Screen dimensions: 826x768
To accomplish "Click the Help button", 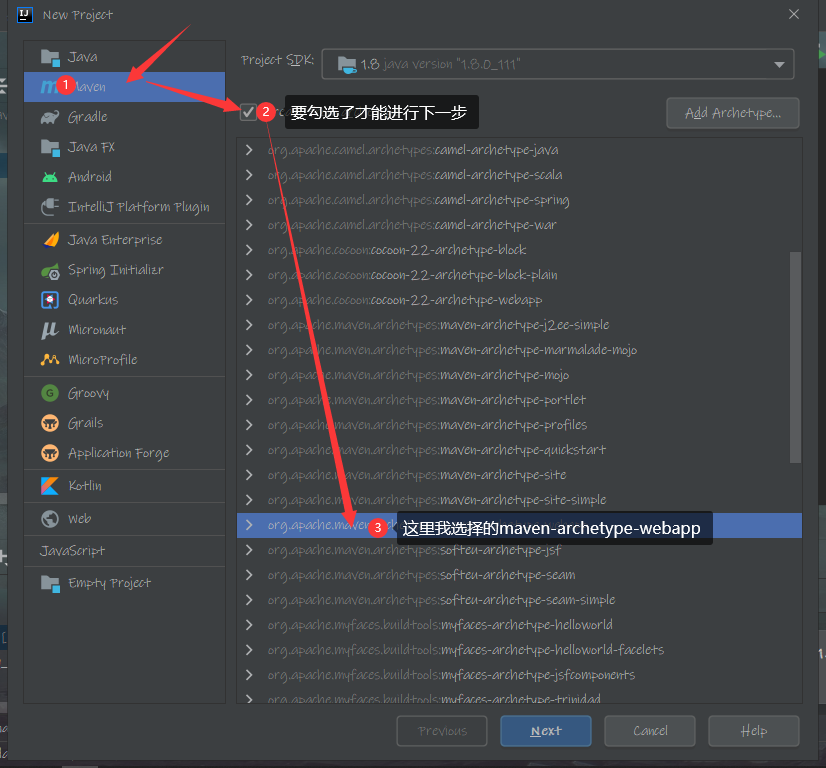I will click(x=754, y=731).
